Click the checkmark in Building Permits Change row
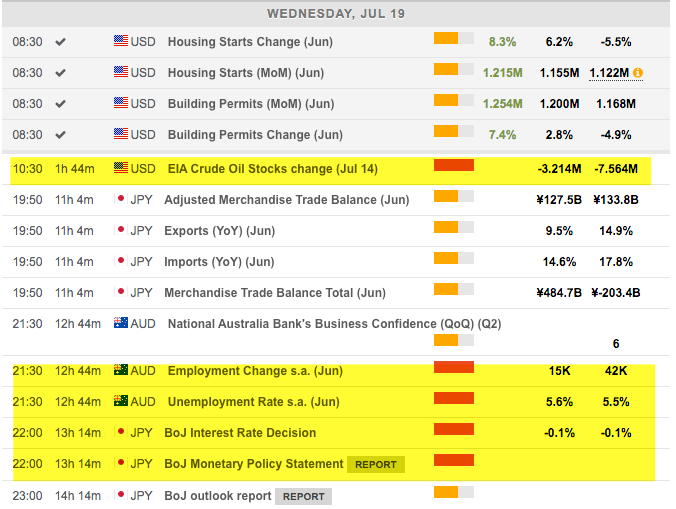 (60, 135)
